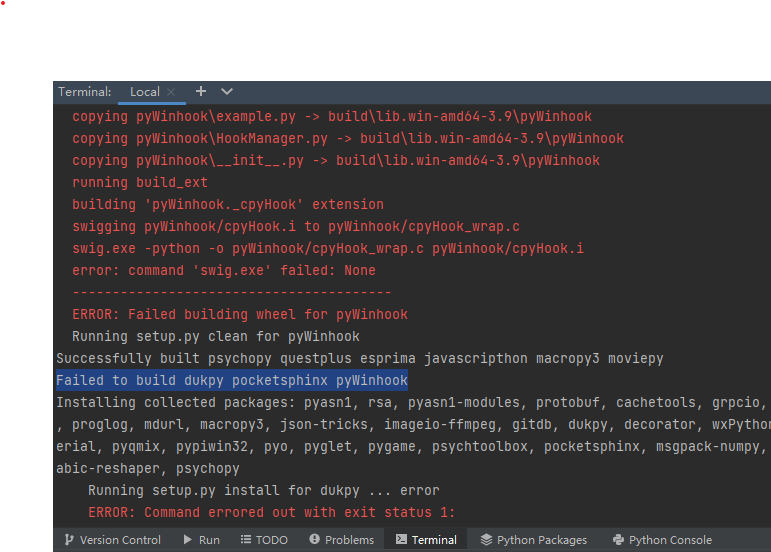Open the Python Console panel
Viewport: 771px width, 552px height.
662,540
